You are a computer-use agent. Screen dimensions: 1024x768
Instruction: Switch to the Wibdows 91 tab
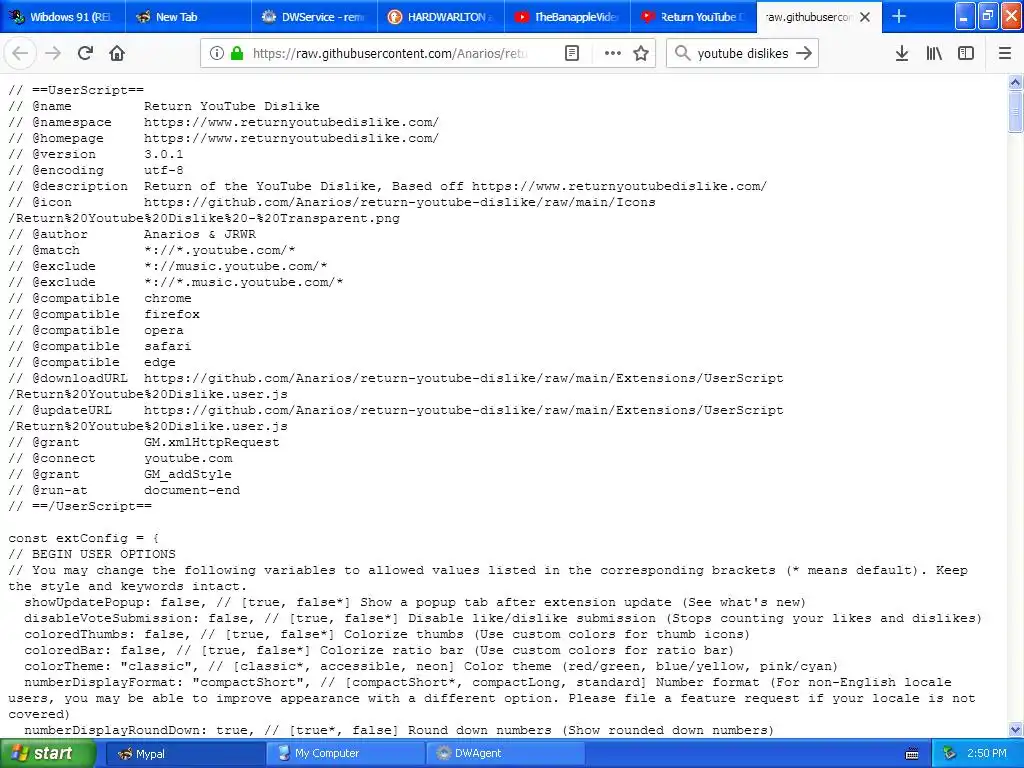point(63,17)
